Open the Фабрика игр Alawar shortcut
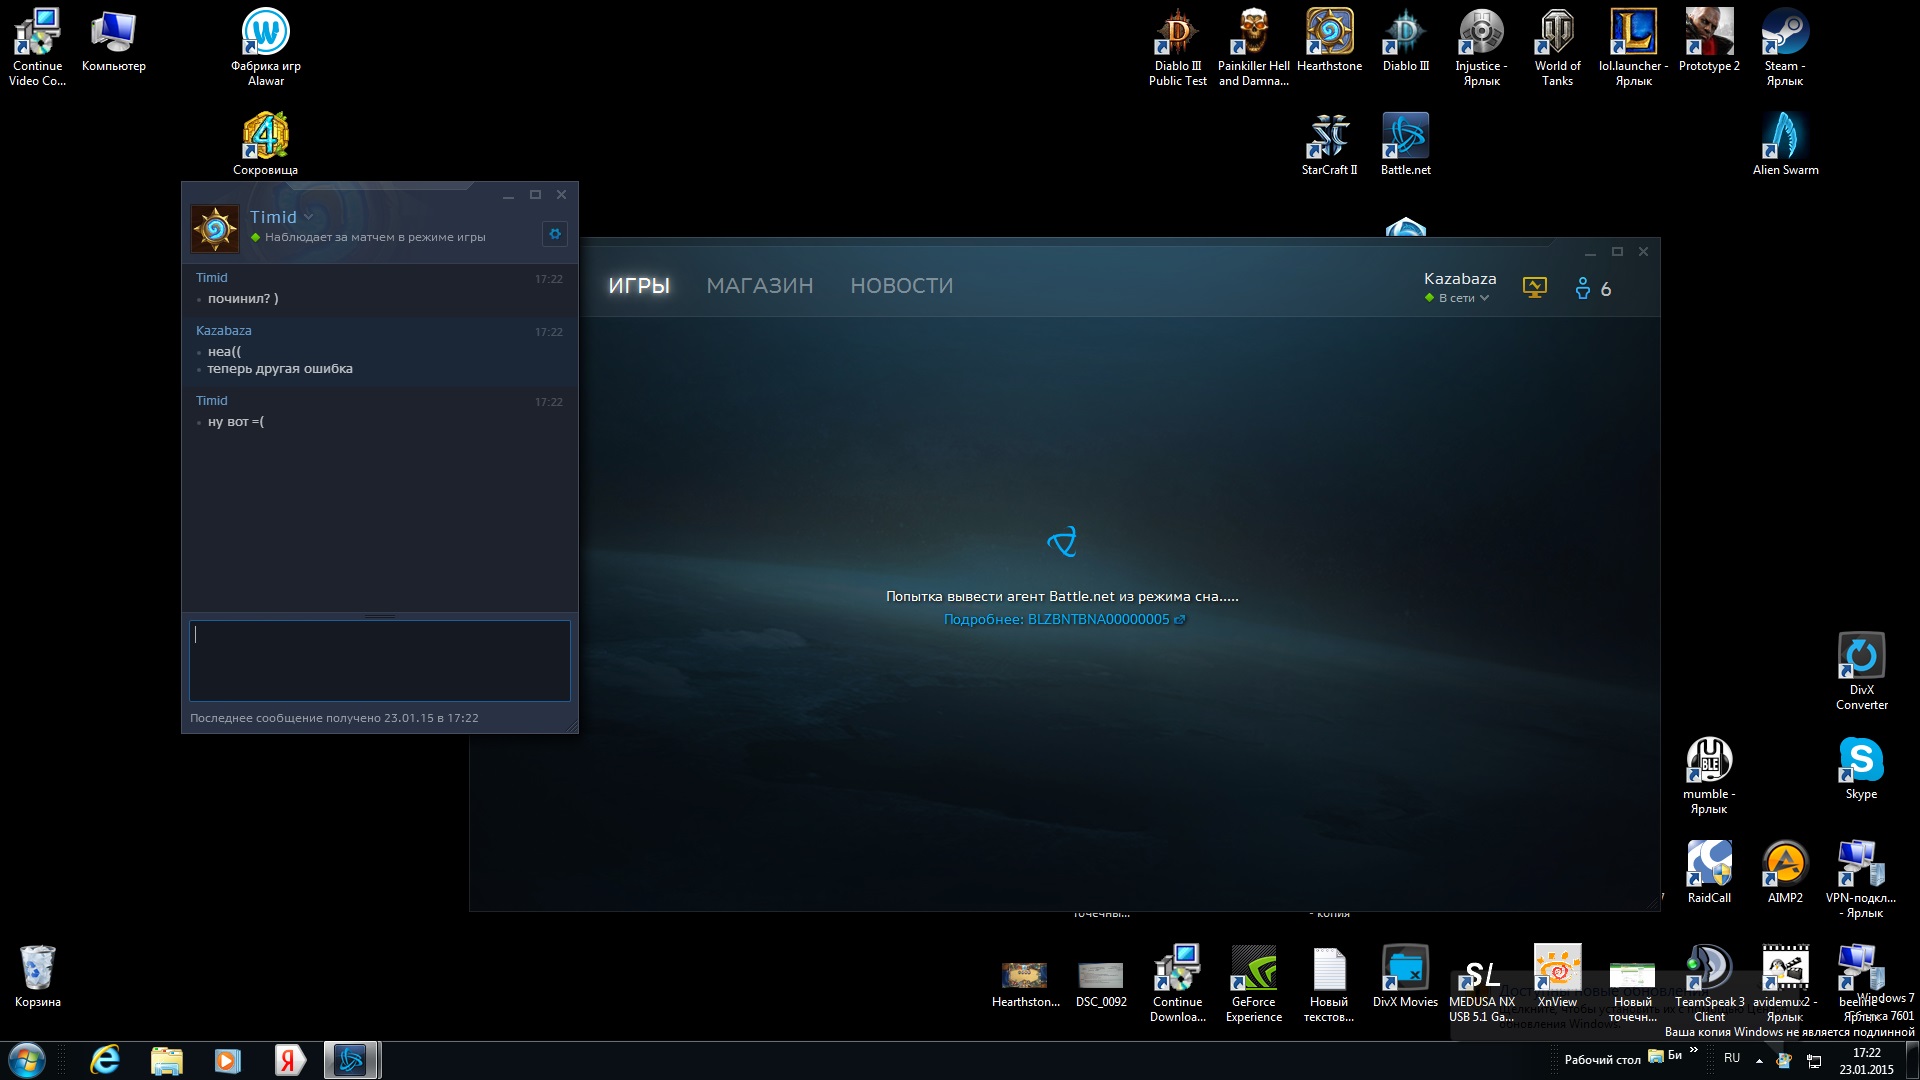Image resolution: width=1920 pixels, height=1080 pixels. (x=266, y=47)
